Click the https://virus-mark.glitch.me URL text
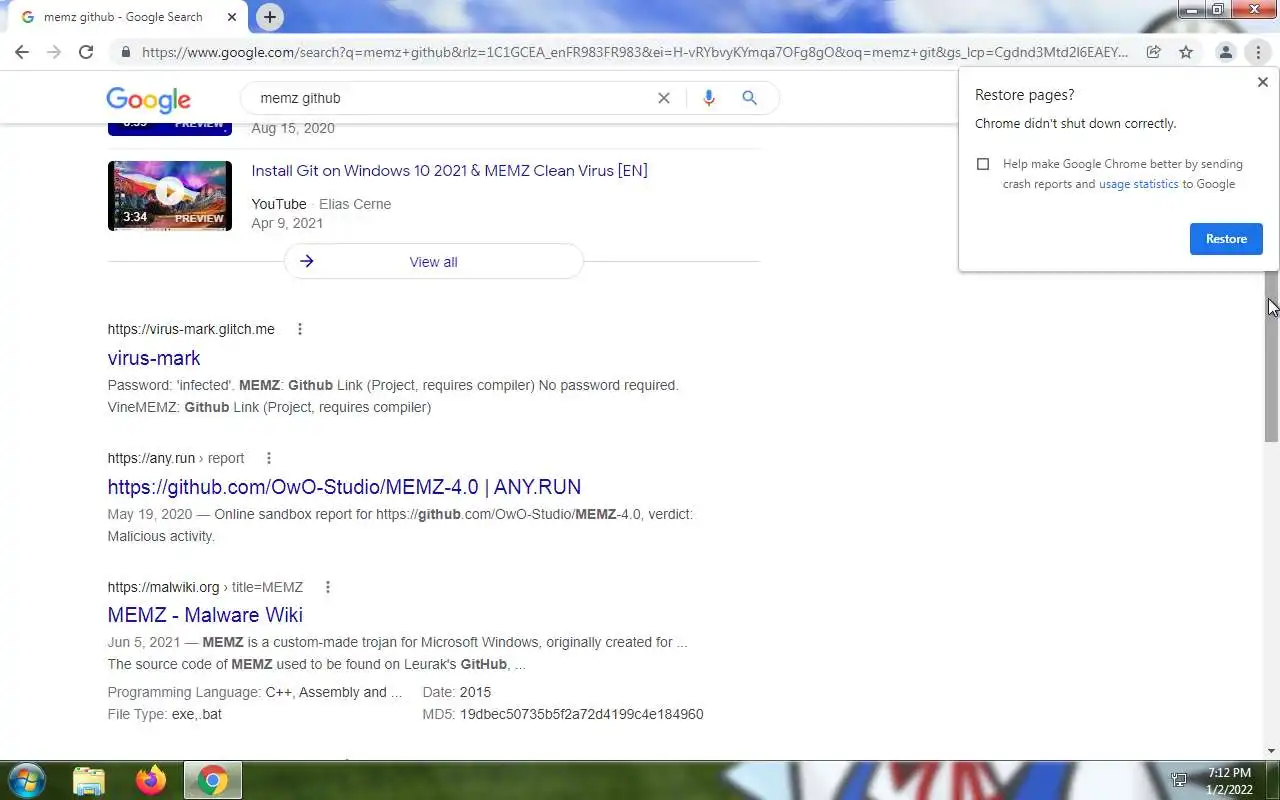 191,329
